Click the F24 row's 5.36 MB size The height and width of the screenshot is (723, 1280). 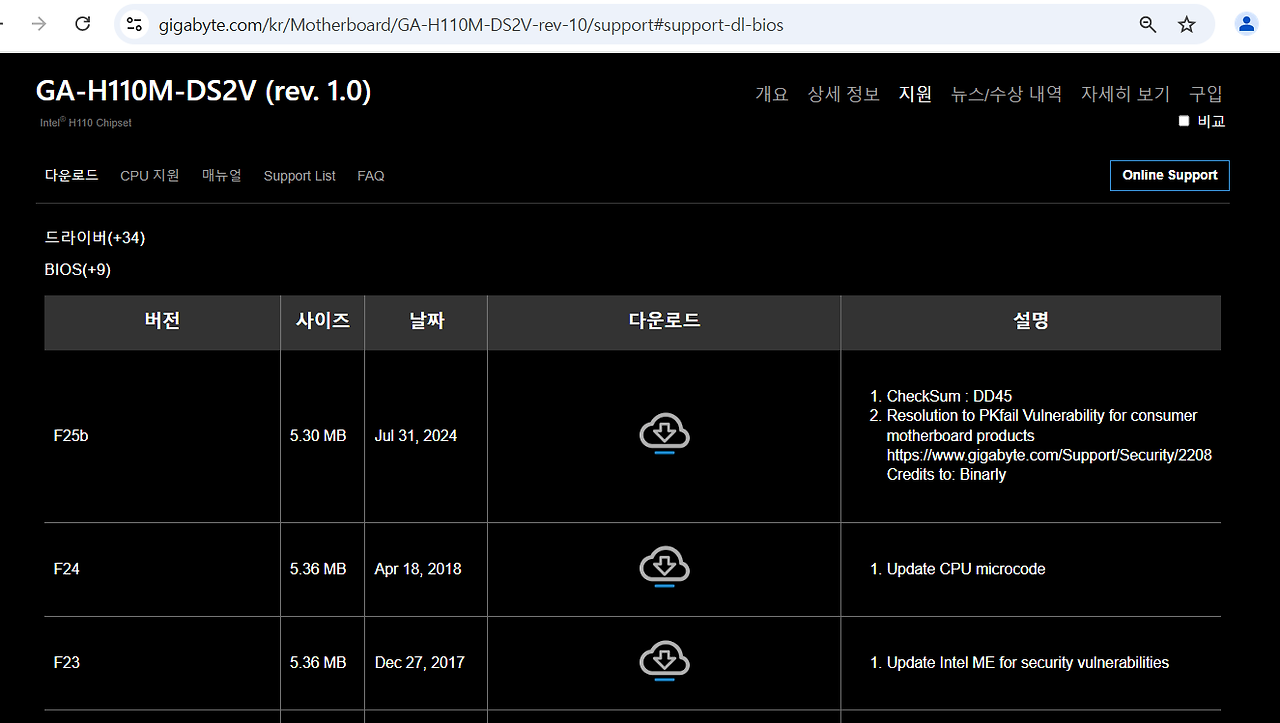[318, 569]
